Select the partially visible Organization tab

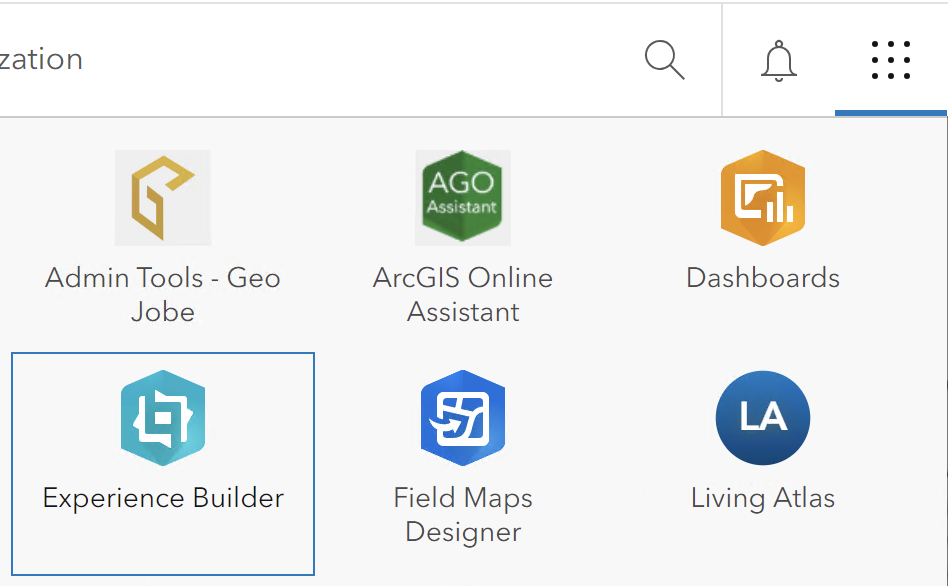point(41,59)
